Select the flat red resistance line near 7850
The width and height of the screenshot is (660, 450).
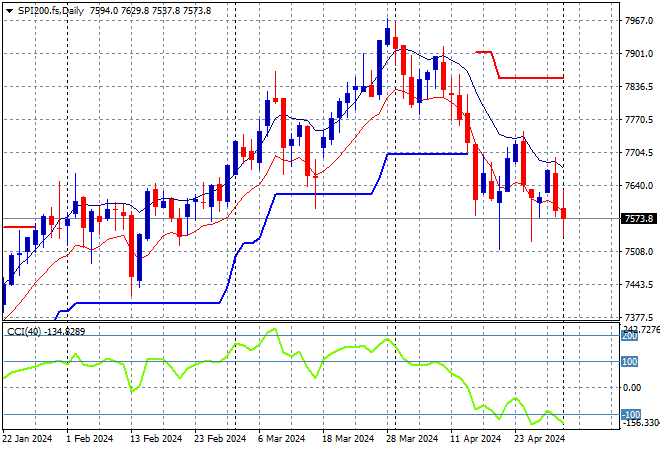(531, 78)
